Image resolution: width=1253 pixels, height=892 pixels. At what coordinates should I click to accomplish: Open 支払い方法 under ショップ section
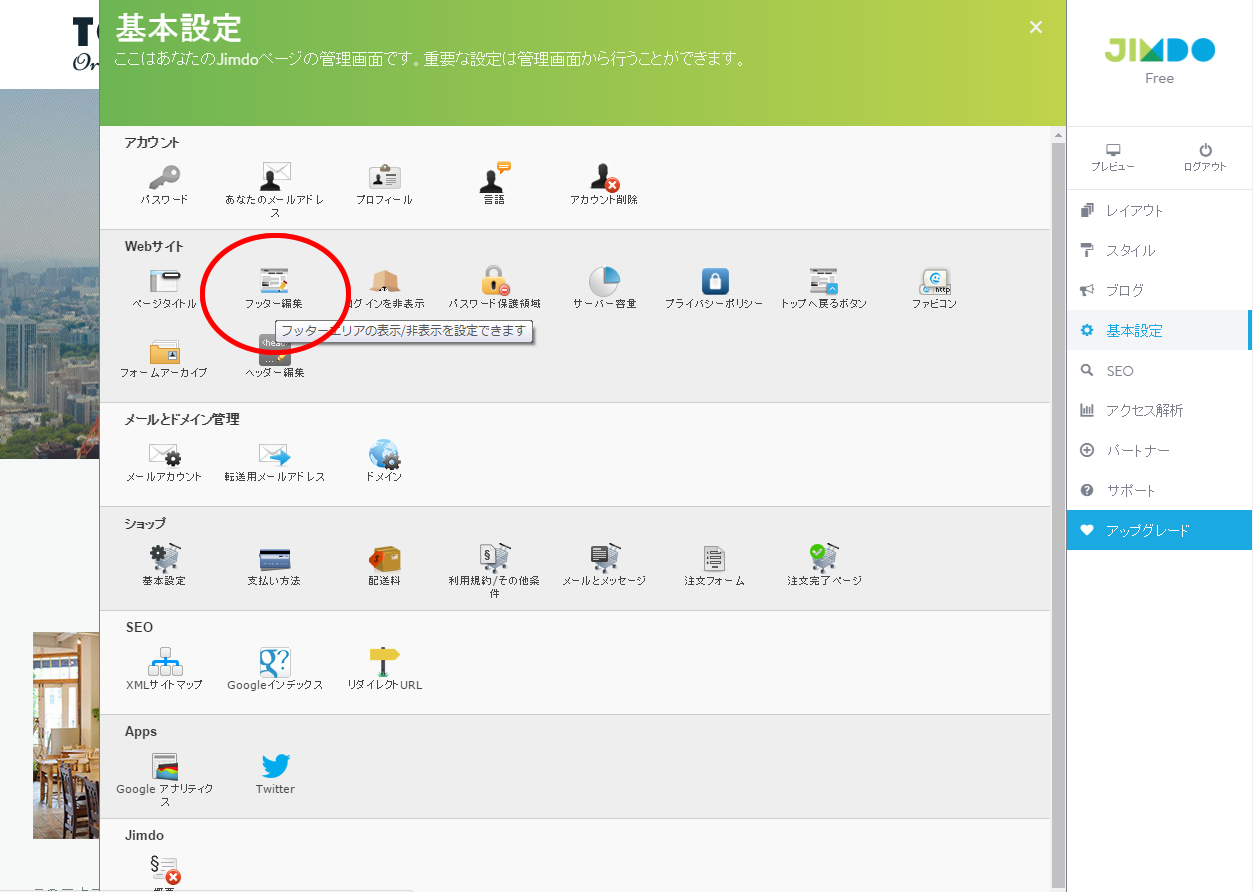coord(274,558)
